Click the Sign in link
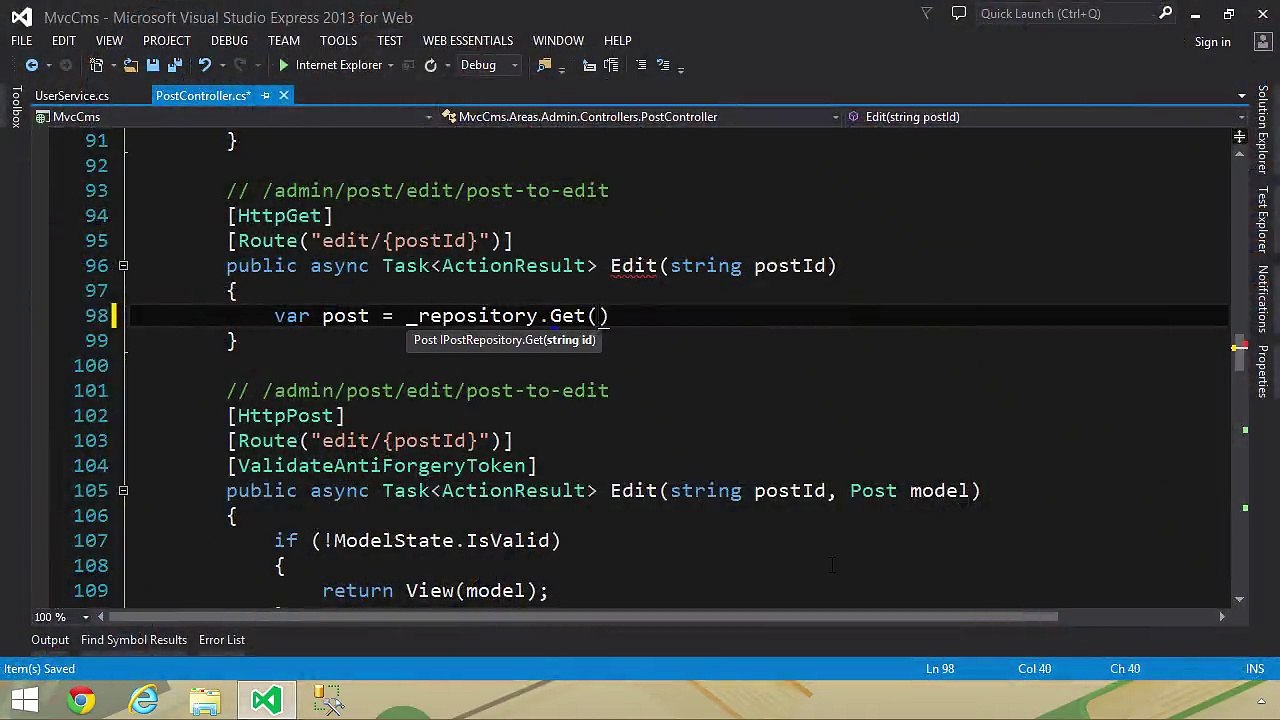This screenshot has width=1280, height=720. (1212, 42)
